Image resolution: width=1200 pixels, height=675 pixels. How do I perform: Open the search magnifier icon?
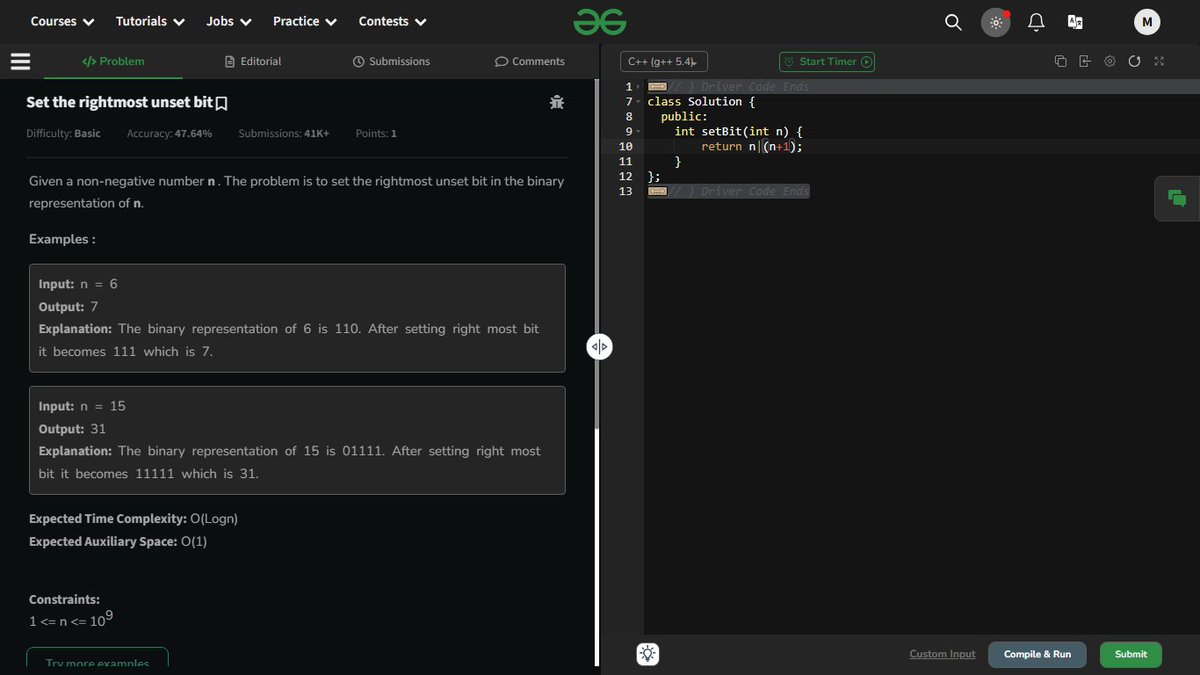tap(953, 22)
